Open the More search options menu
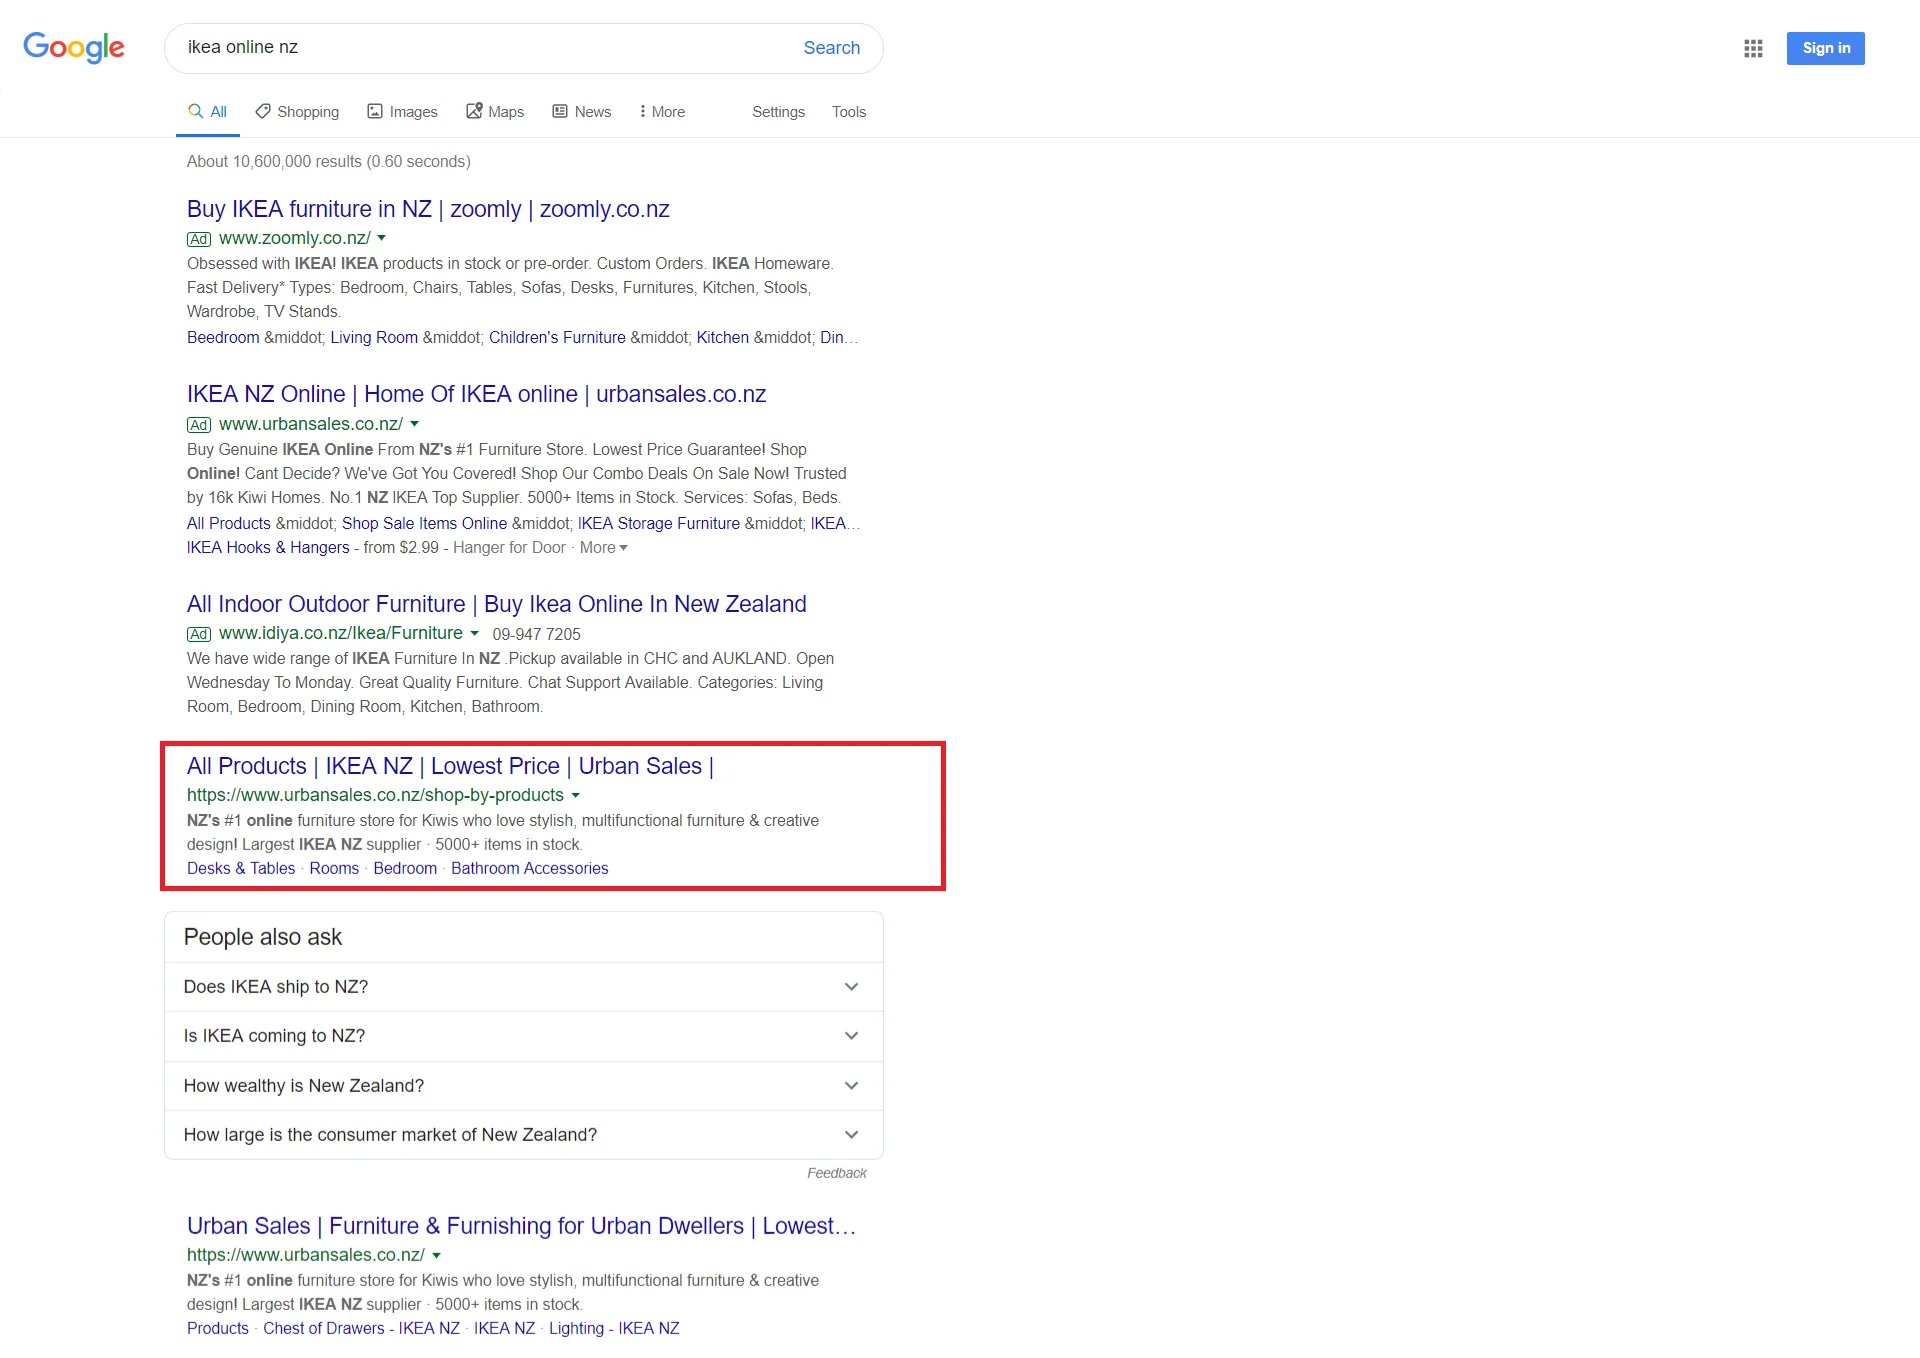 coord(662,112)
